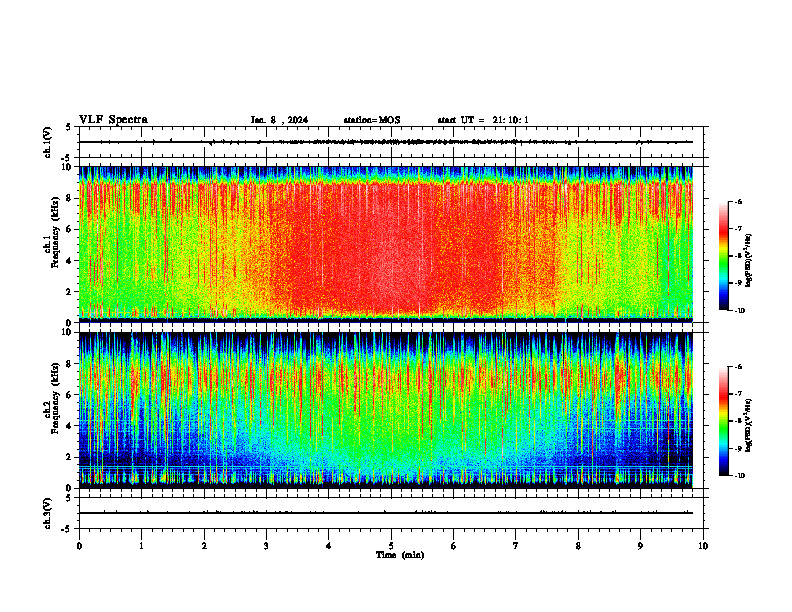Click time axis tick label 2
The height and width of the screenshot is (612, 792).
[204, 546]
